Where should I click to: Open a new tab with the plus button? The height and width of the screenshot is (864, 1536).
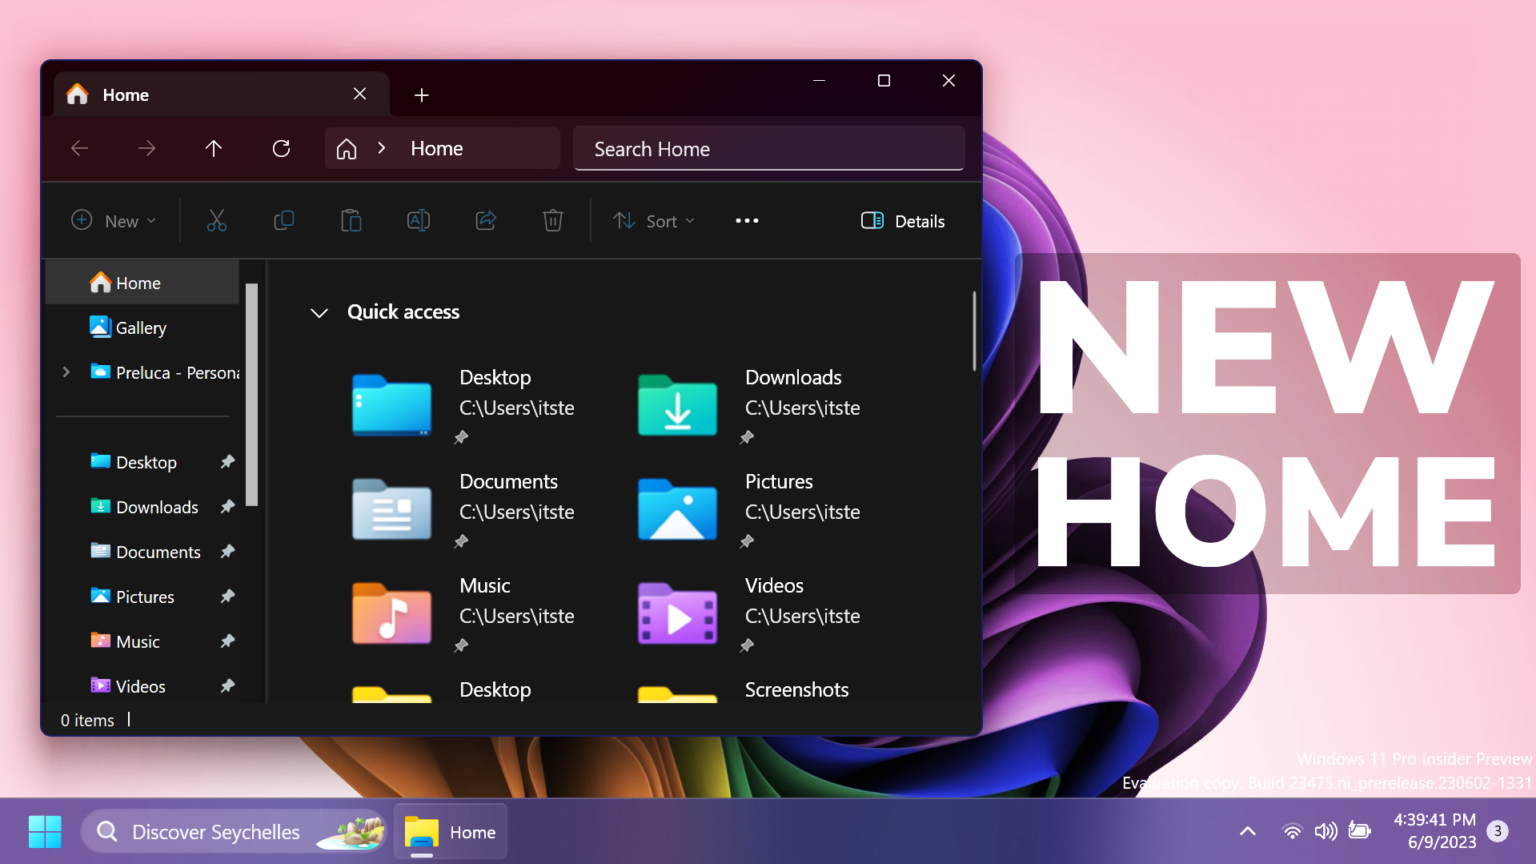421,95
